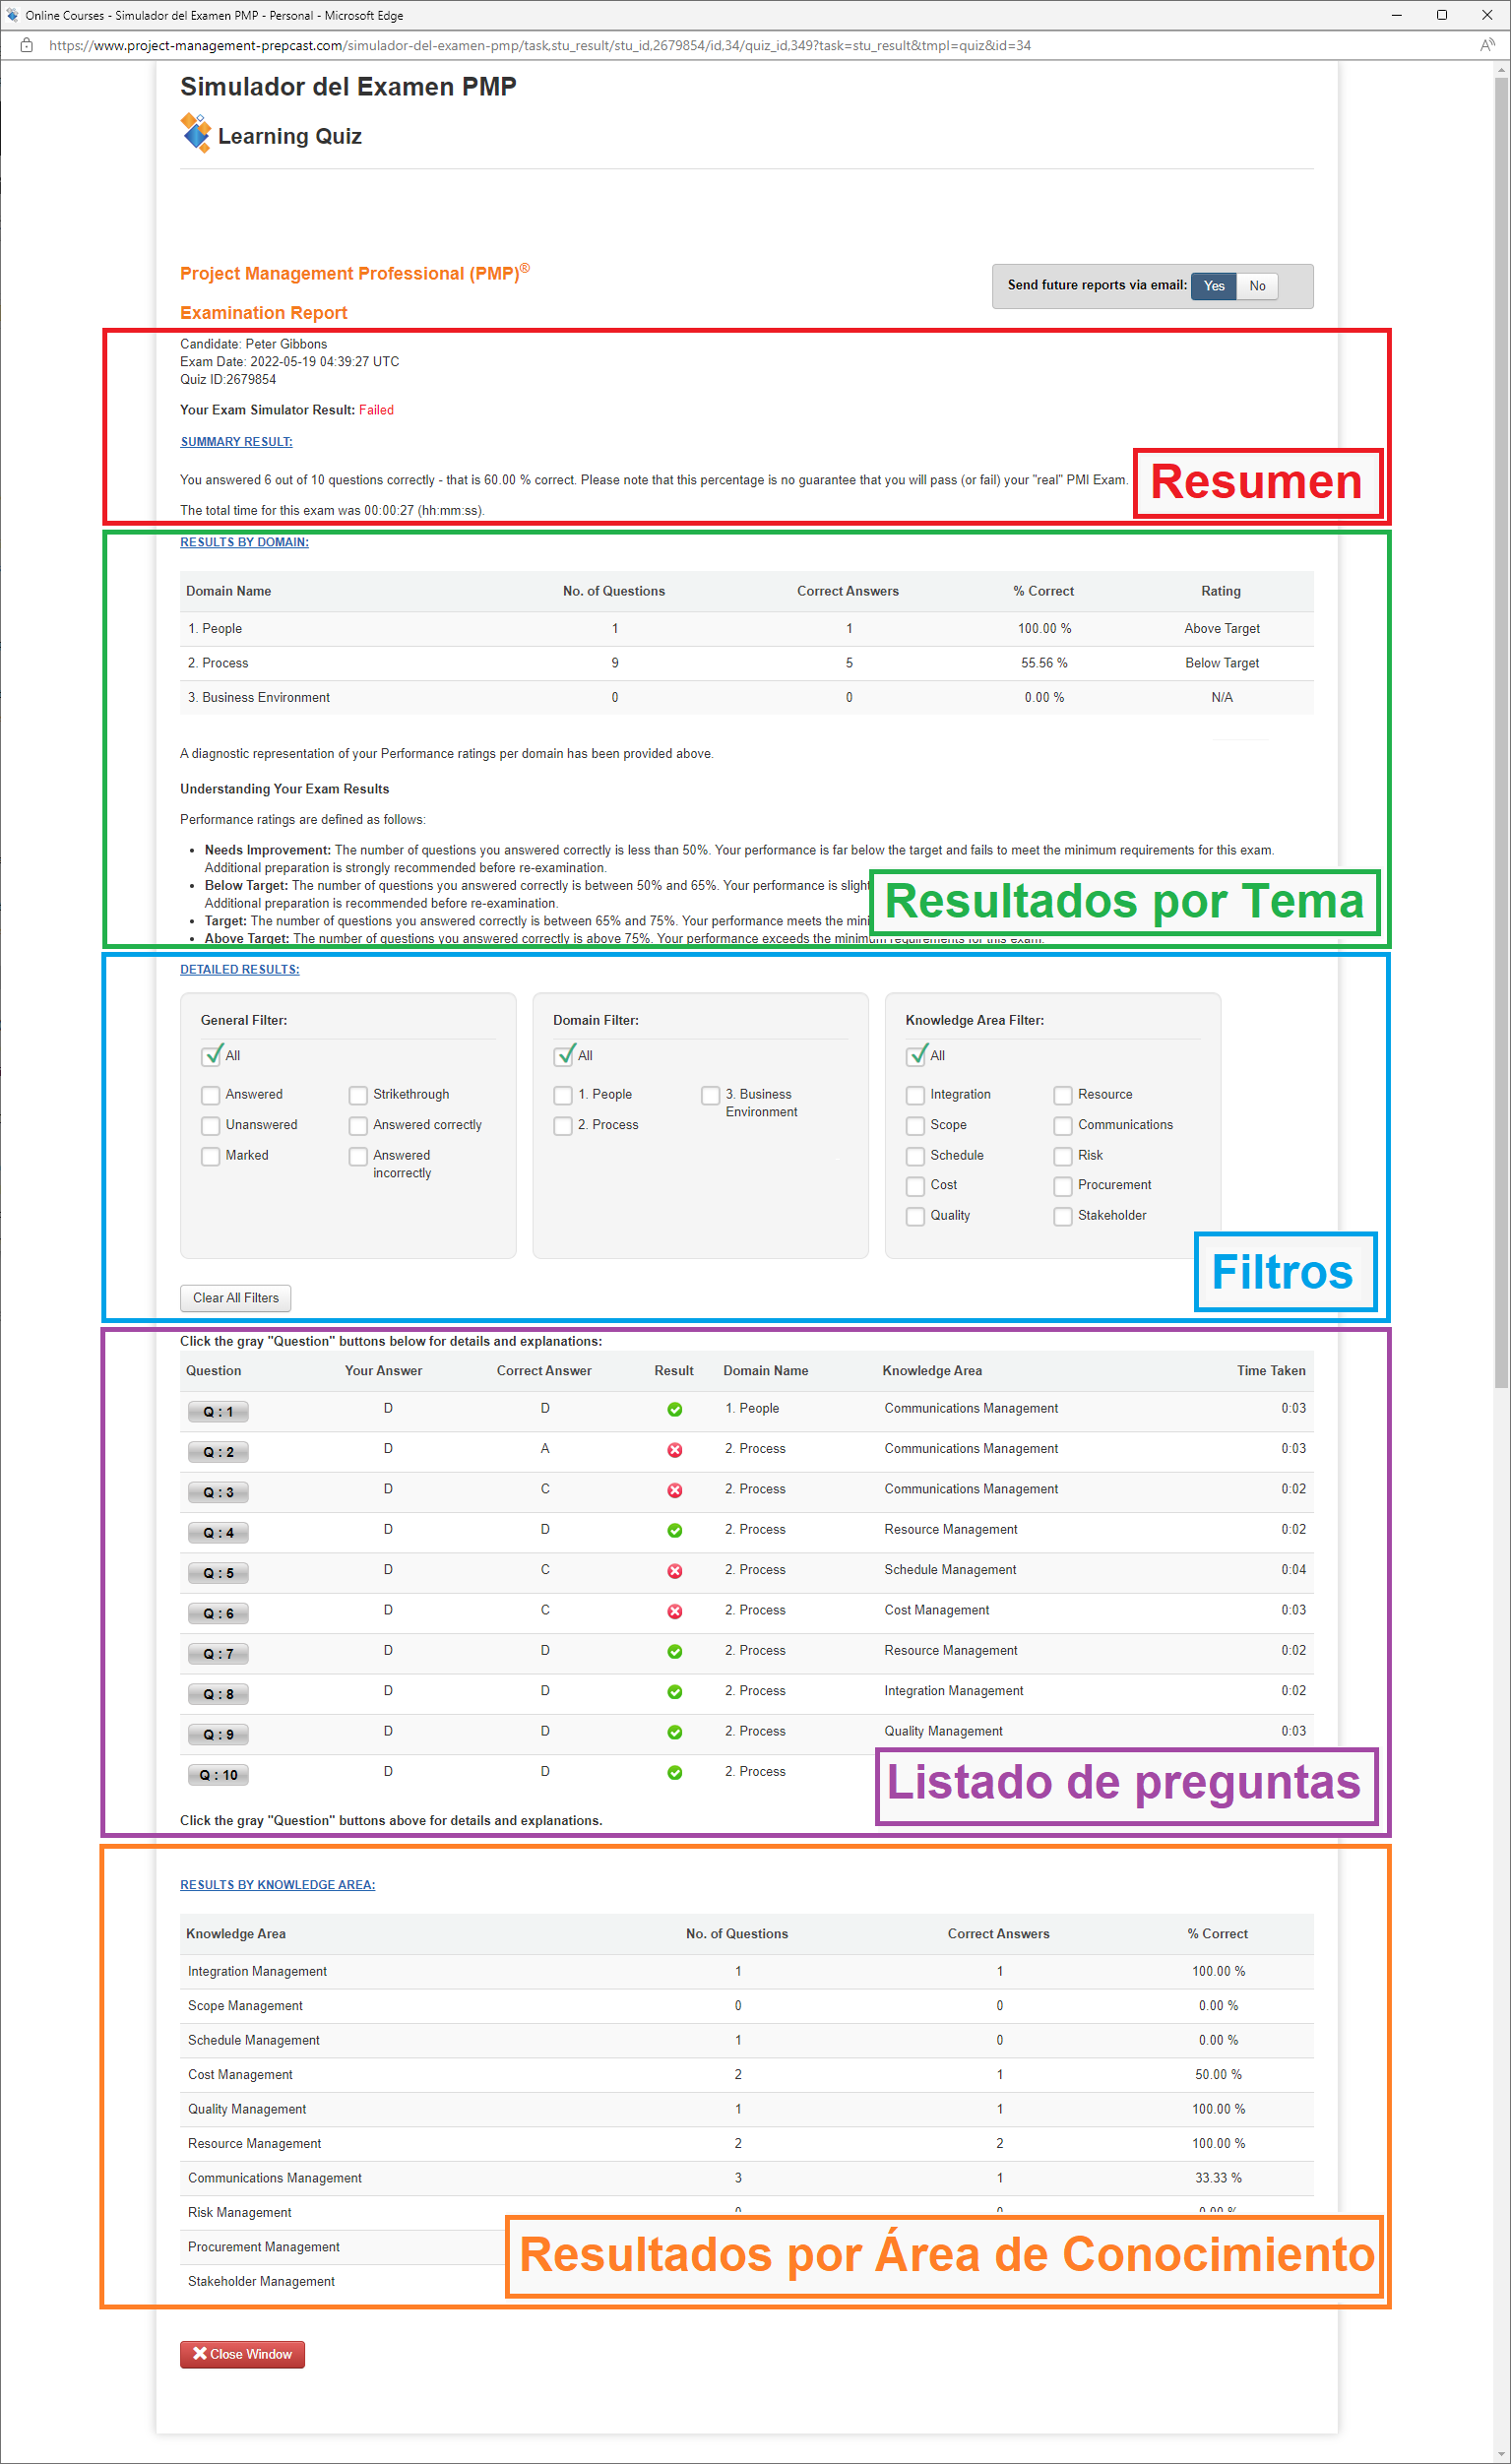Click the 'Communications Management' row in knowledge area table
Screen dimensions: 1511x2464
point(746,2178)
